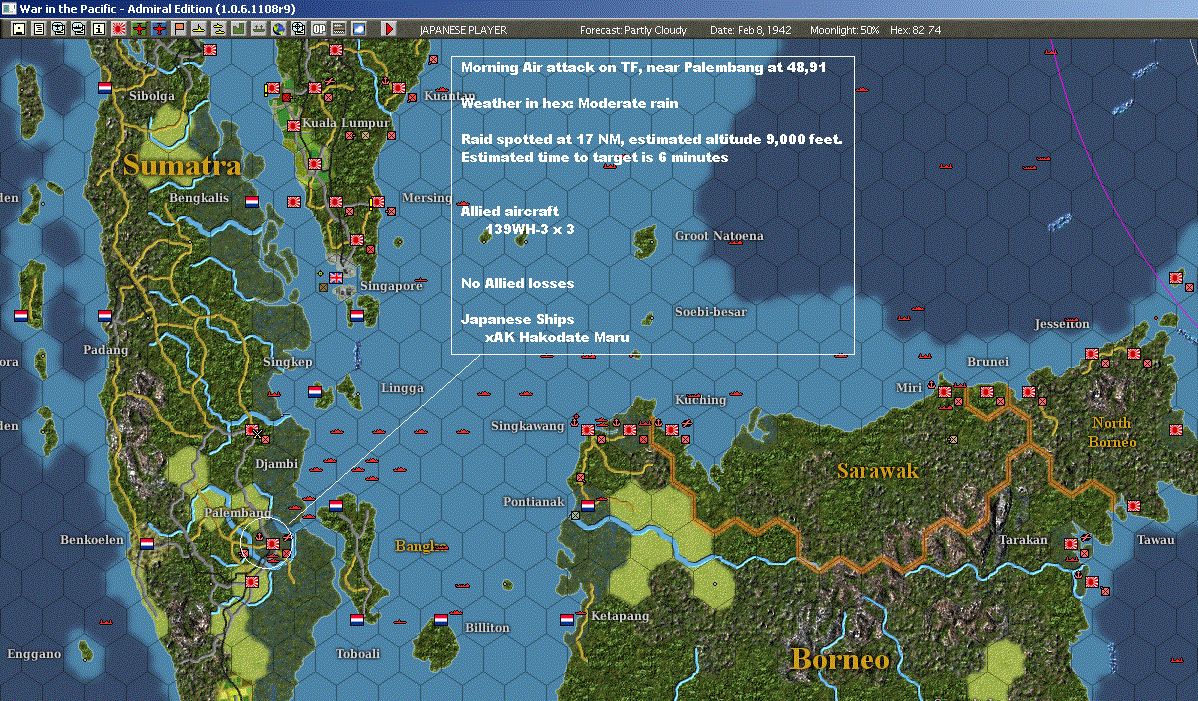
Task: Select the Japanese base icon at Singkawang
Action: click(x=588, y=430)
